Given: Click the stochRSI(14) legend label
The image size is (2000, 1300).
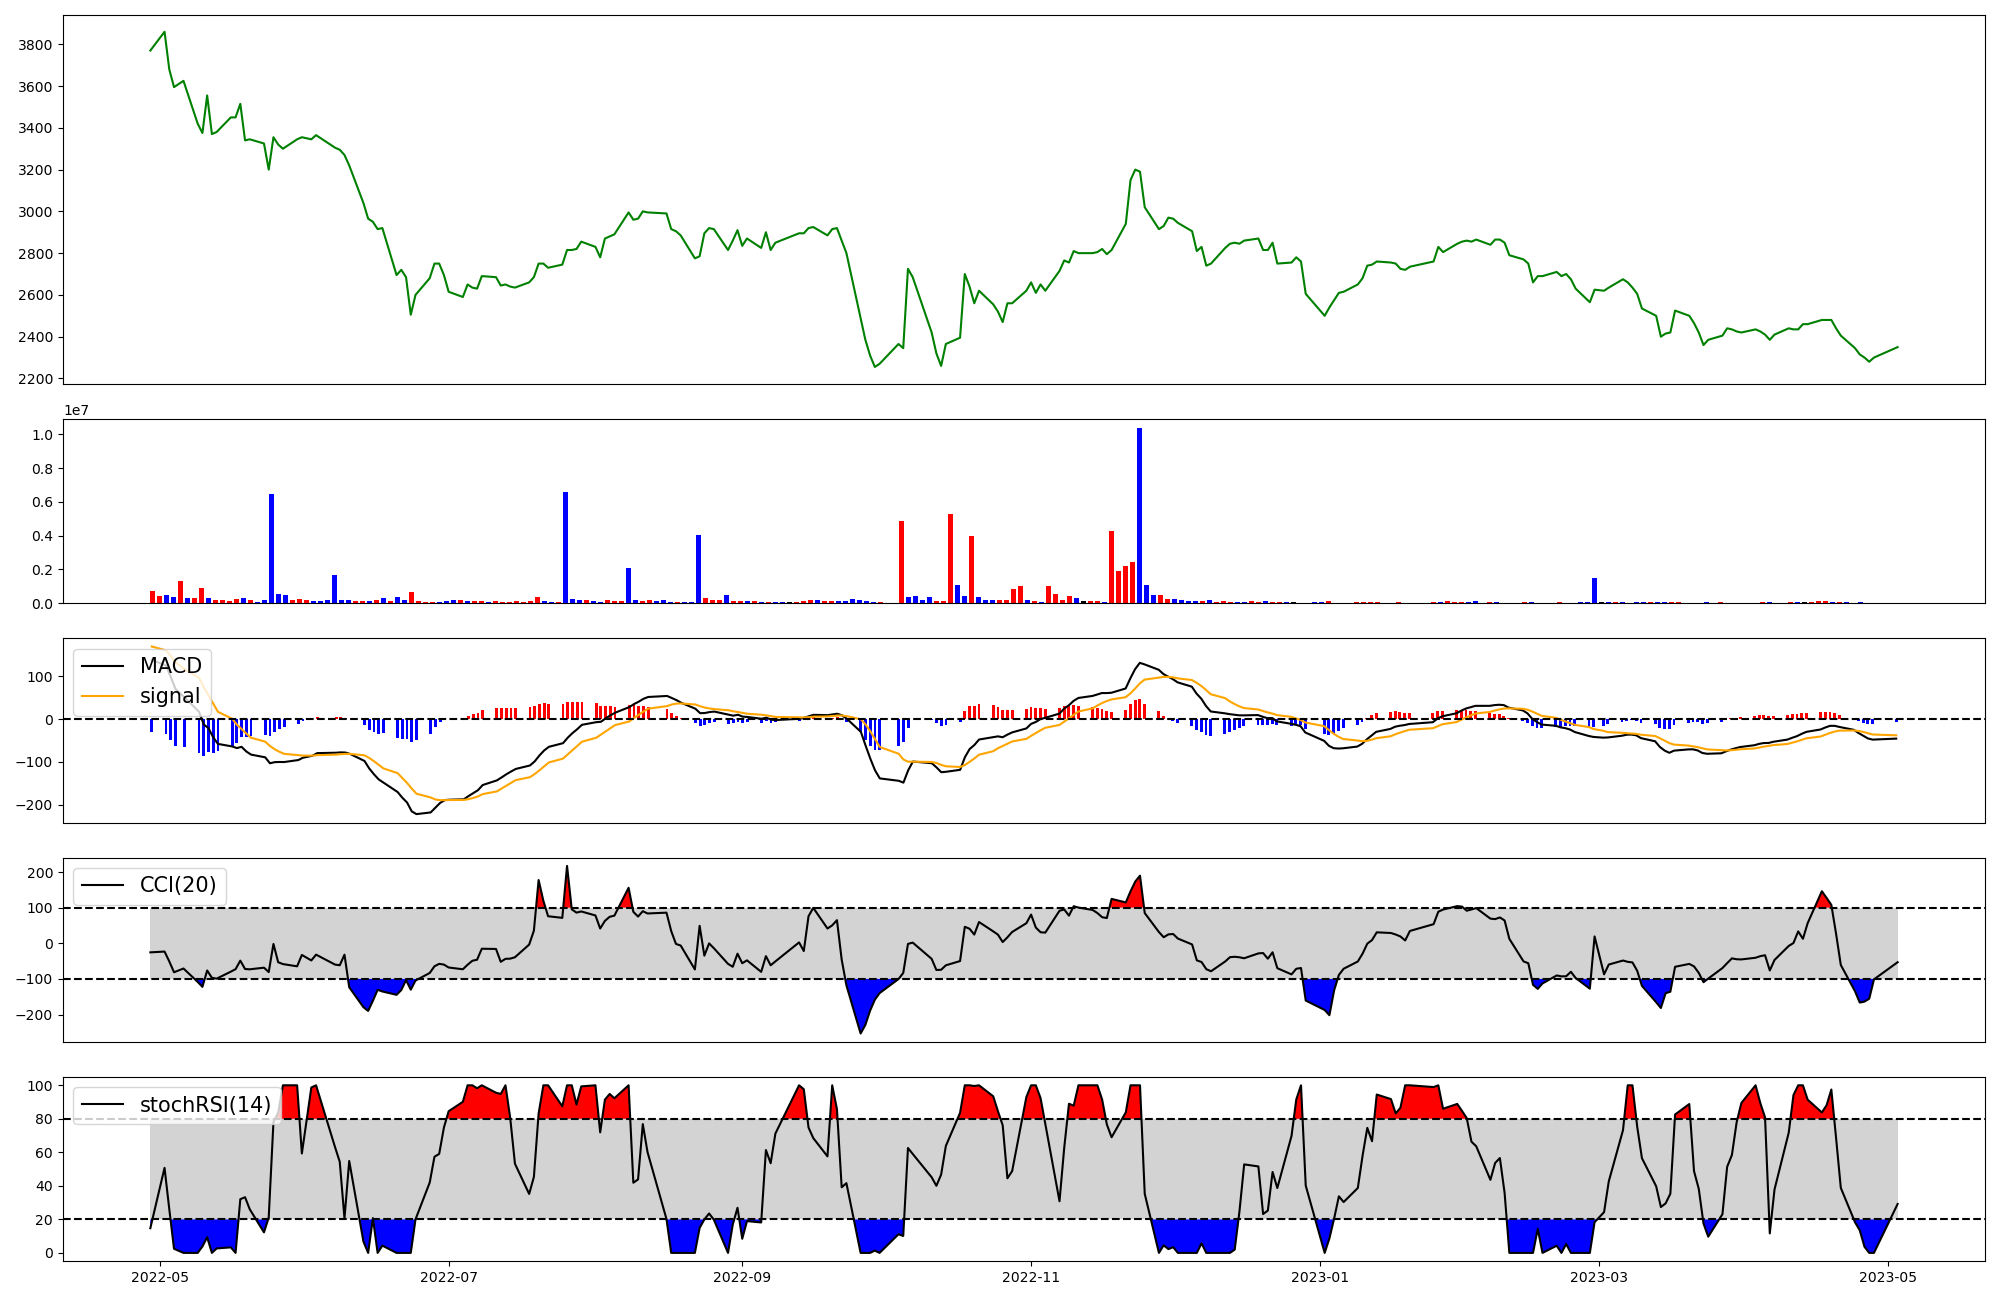Looking at the screenshot, I should click(x=205, y=1104).
